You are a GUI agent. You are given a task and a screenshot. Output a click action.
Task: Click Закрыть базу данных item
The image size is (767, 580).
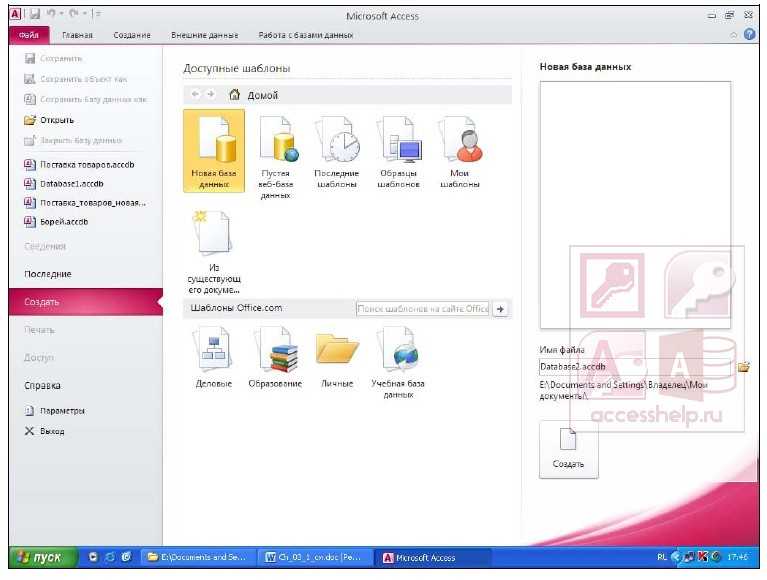pyautogui.click(x=73, y=140)
